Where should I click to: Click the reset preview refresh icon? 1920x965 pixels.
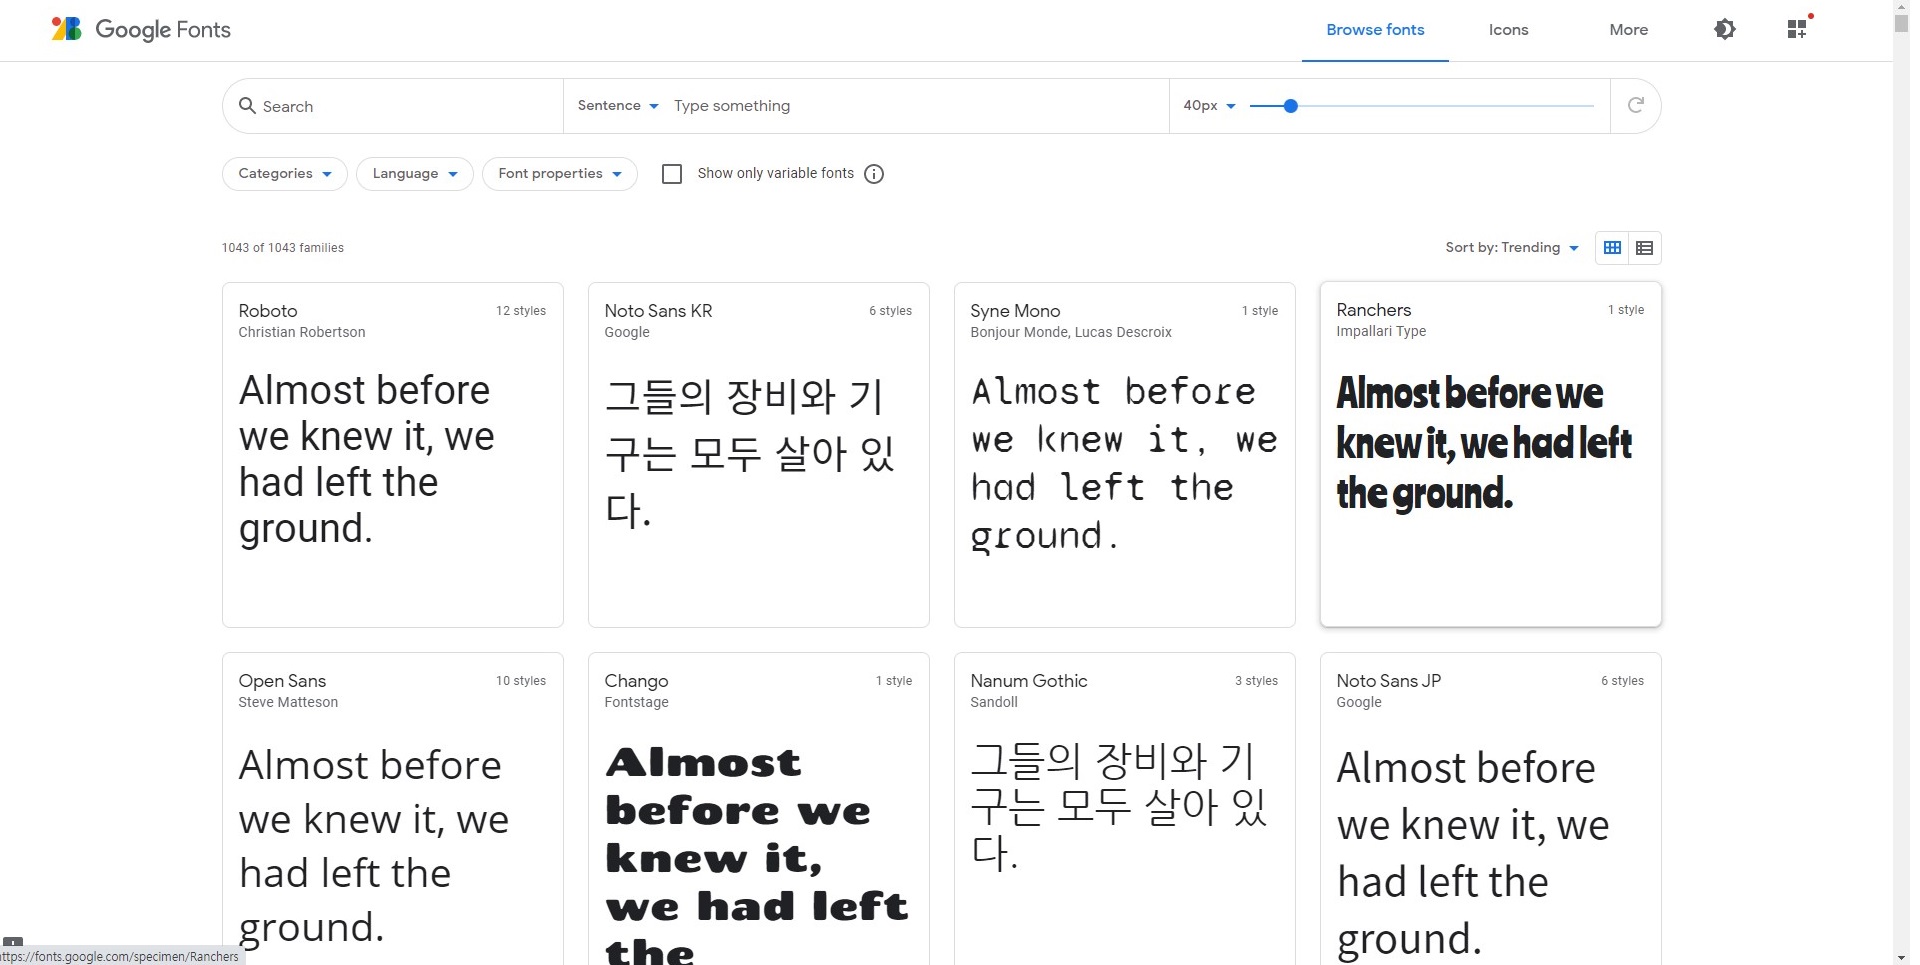[x=1636, y=105]
